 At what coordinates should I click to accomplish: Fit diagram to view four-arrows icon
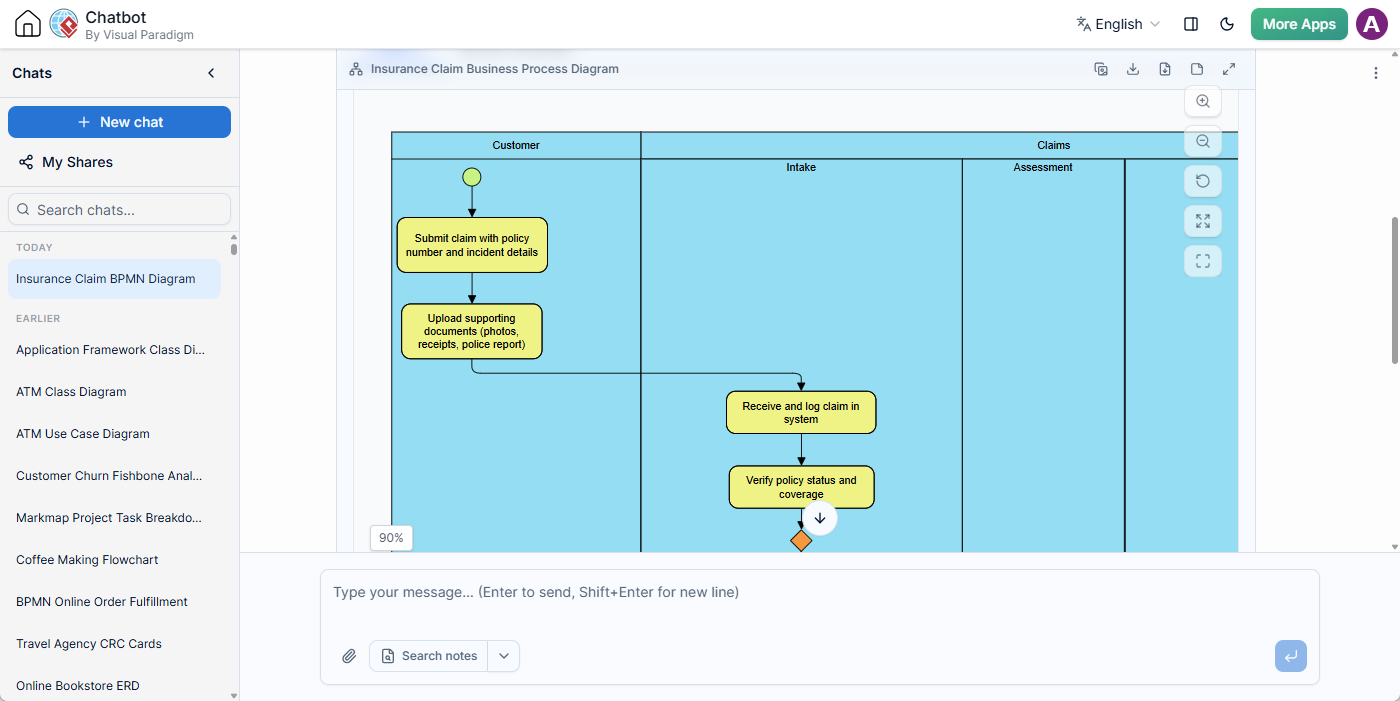pyautogui.click(x=1203, y=221)
